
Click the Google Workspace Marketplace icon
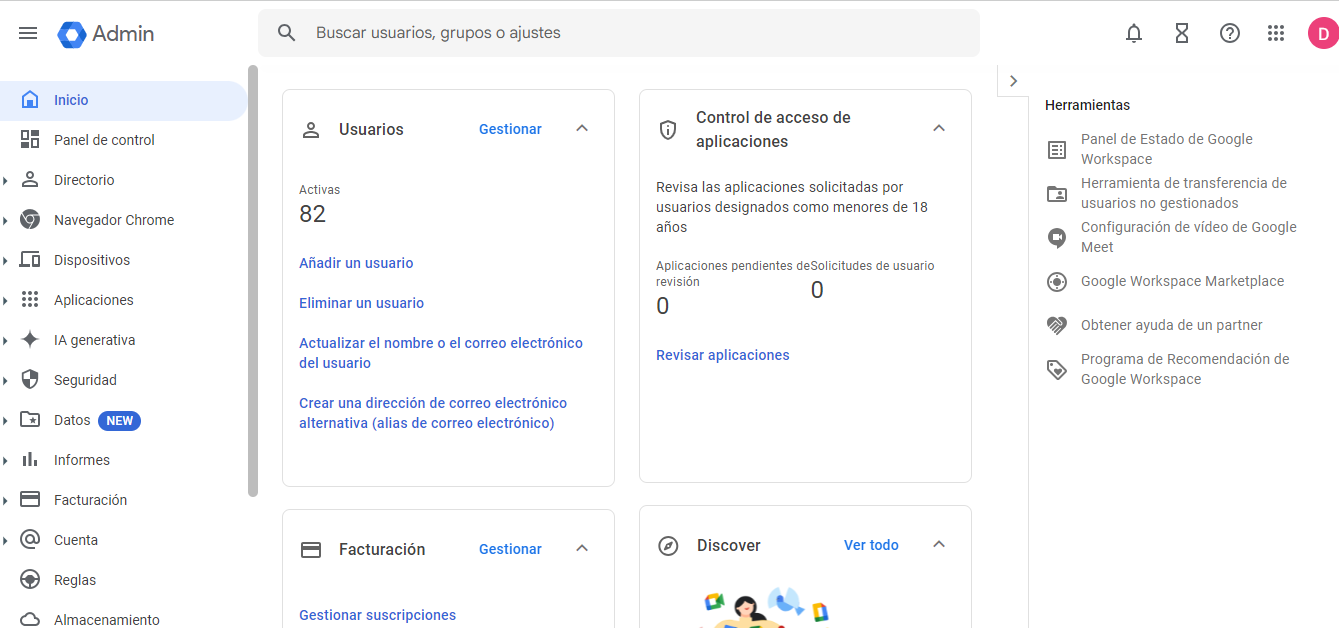[1057, 282]
